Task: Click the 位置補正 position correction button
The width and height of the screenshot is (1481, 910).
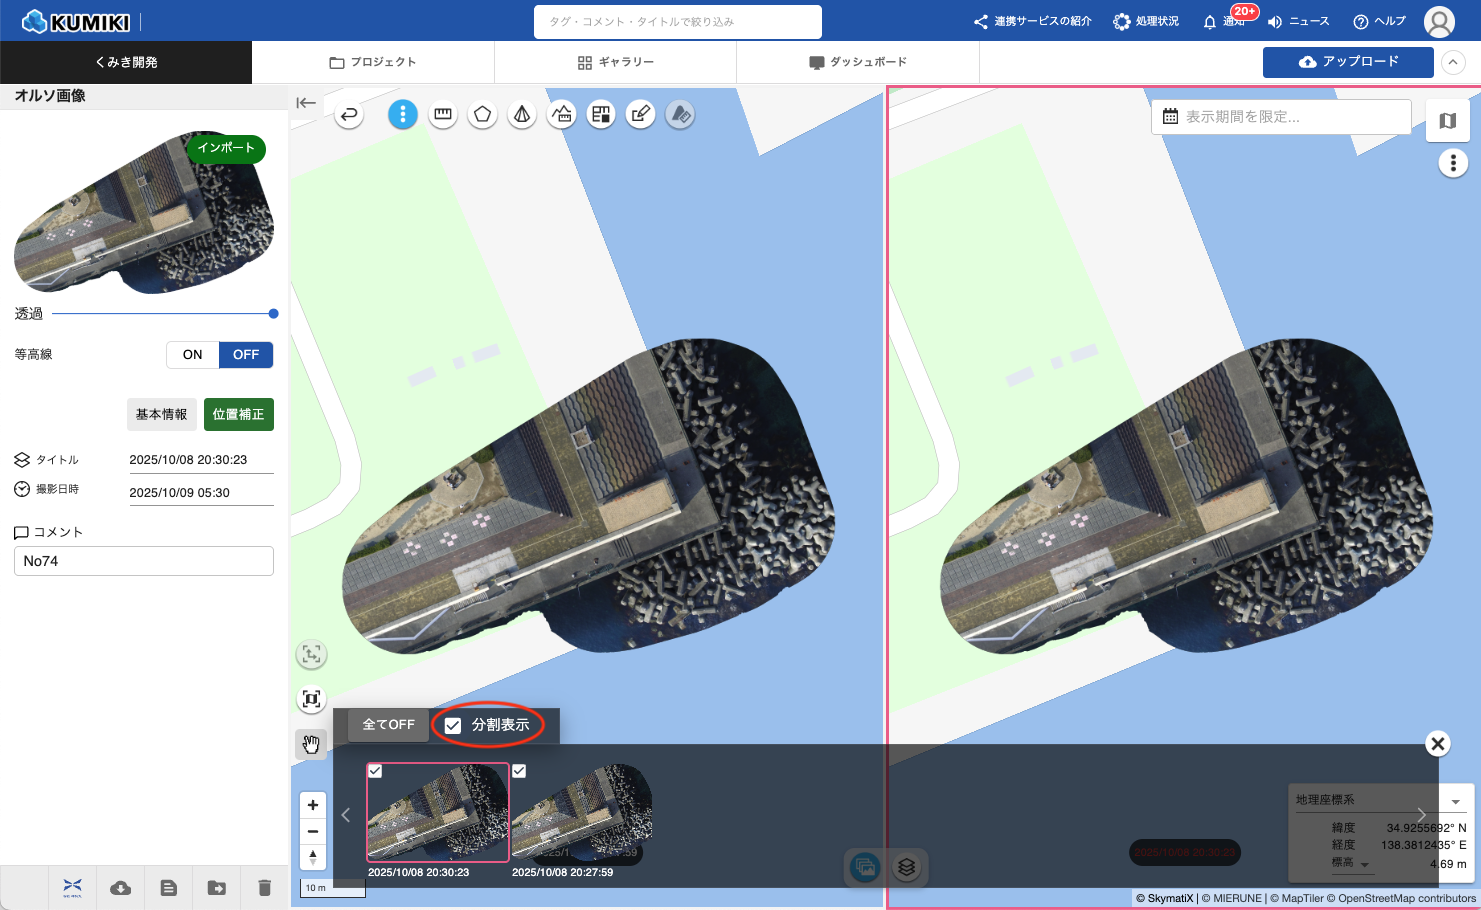Action: pos(238,414)
